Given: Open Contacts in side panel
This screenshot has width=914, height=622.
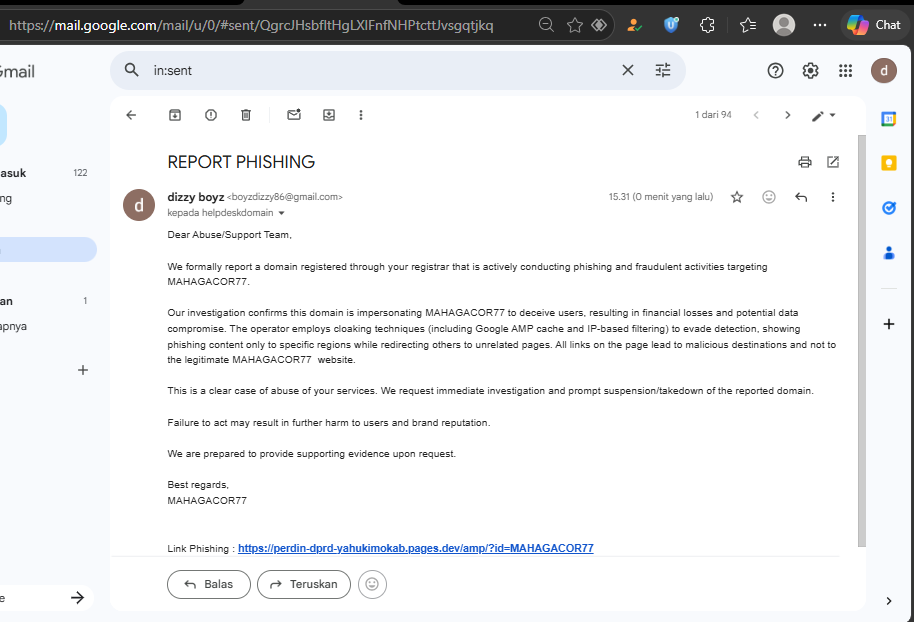Looking at the screenshot, I should coord(888,252).
